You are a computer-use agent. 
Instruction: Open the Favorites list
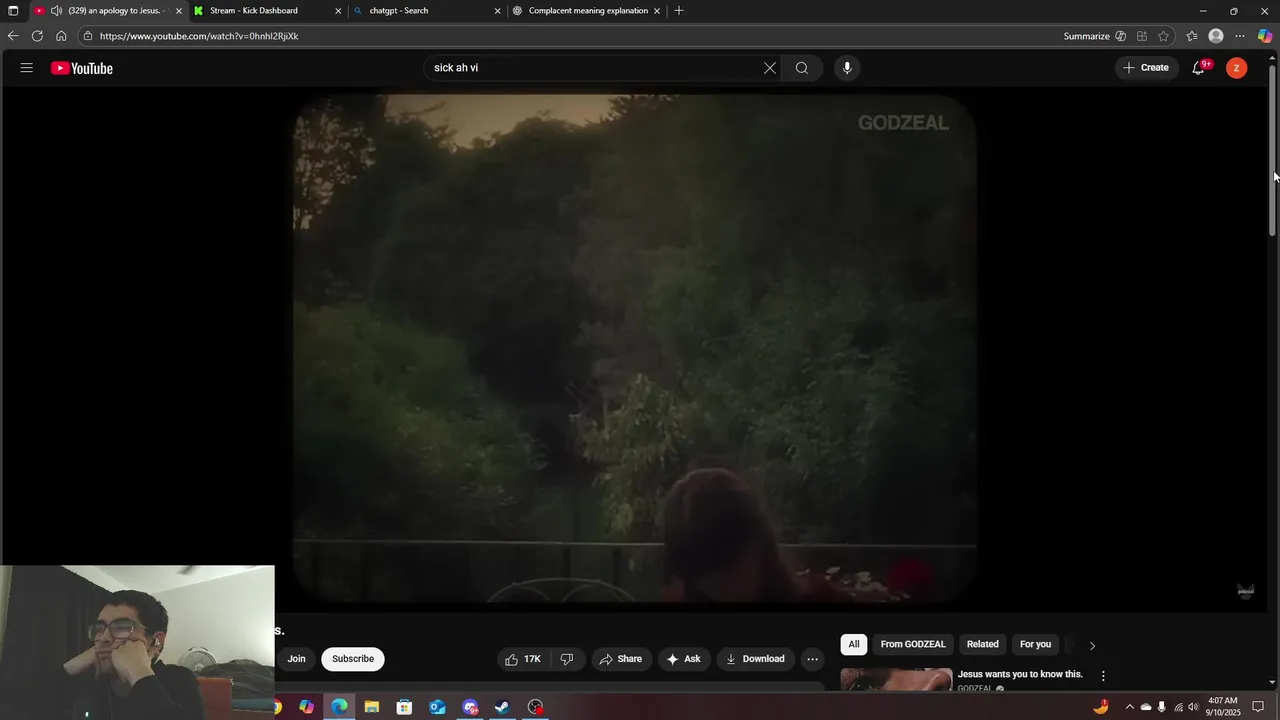pos(1191,36)
